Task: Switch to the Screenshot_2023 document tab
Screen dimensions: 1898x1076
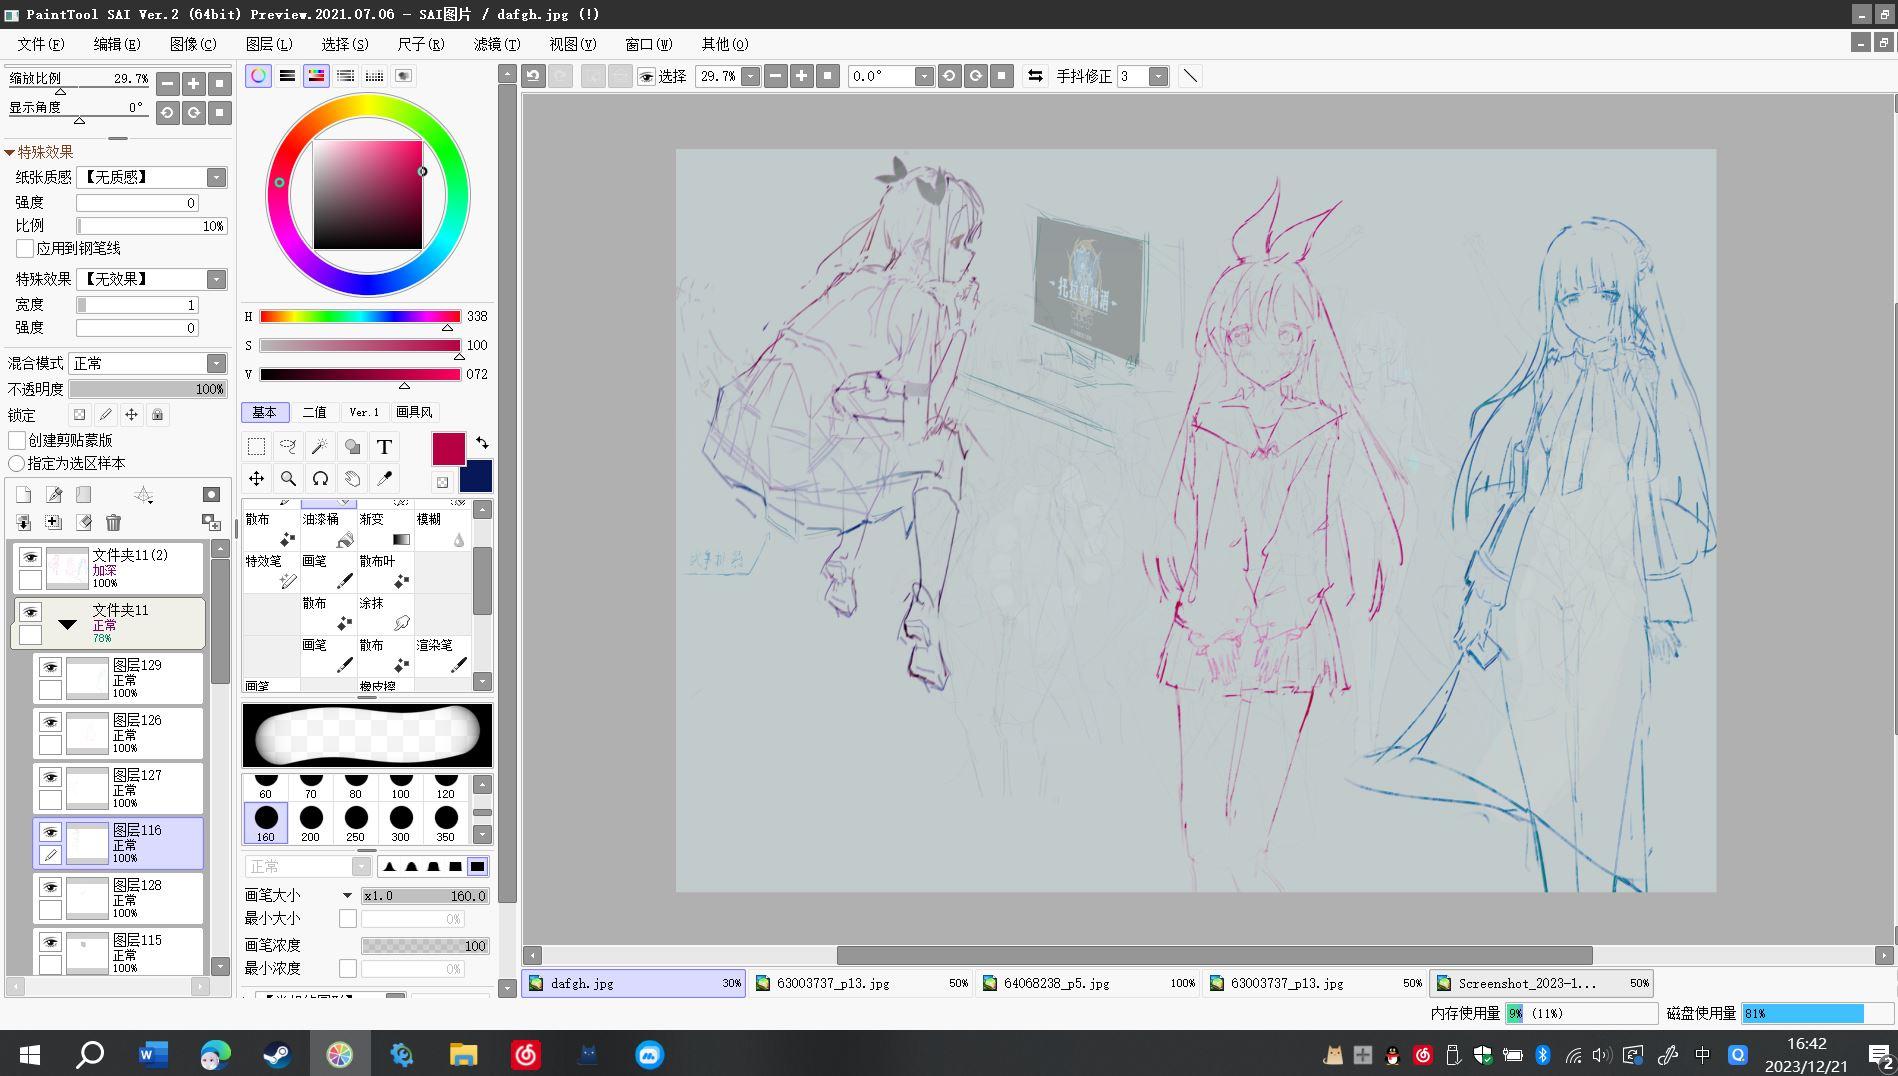Action: pos(1541,983)
